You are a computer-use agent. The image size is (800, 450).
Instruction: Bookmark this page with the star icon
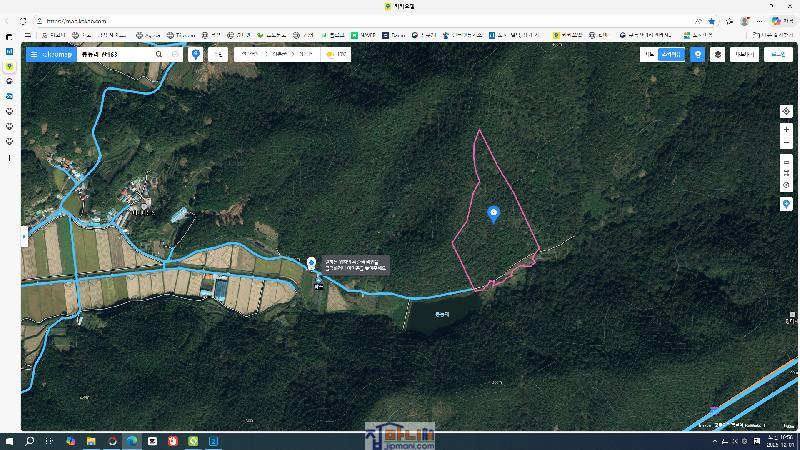(x=712, y=20)
